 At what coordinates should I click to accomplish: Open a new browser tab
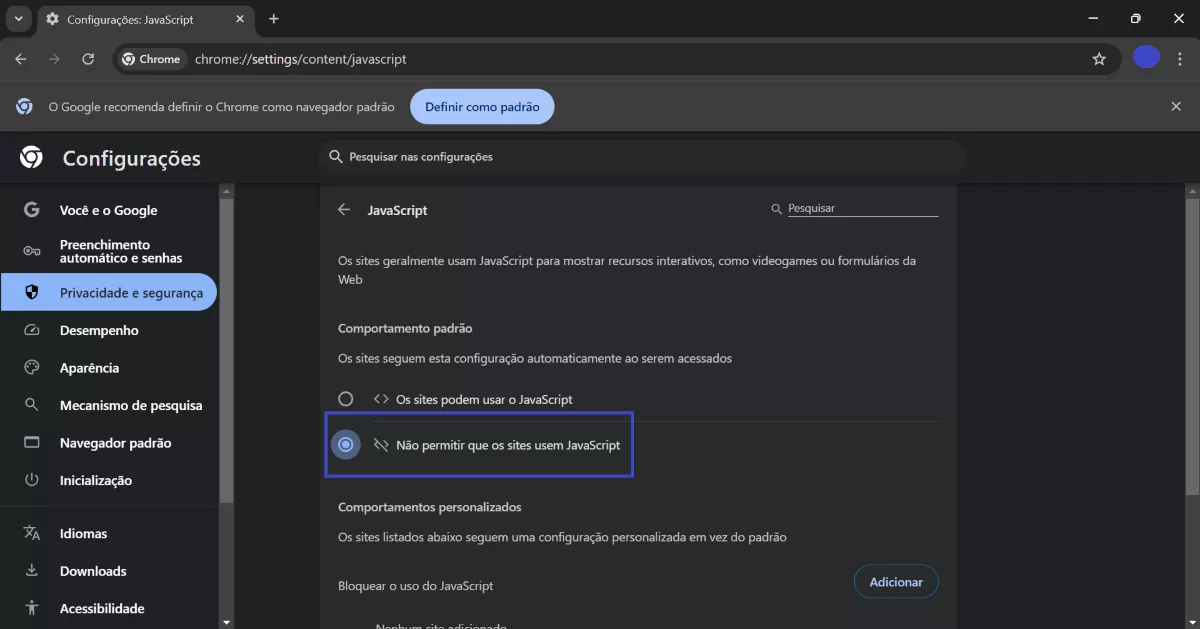point(274,18)
